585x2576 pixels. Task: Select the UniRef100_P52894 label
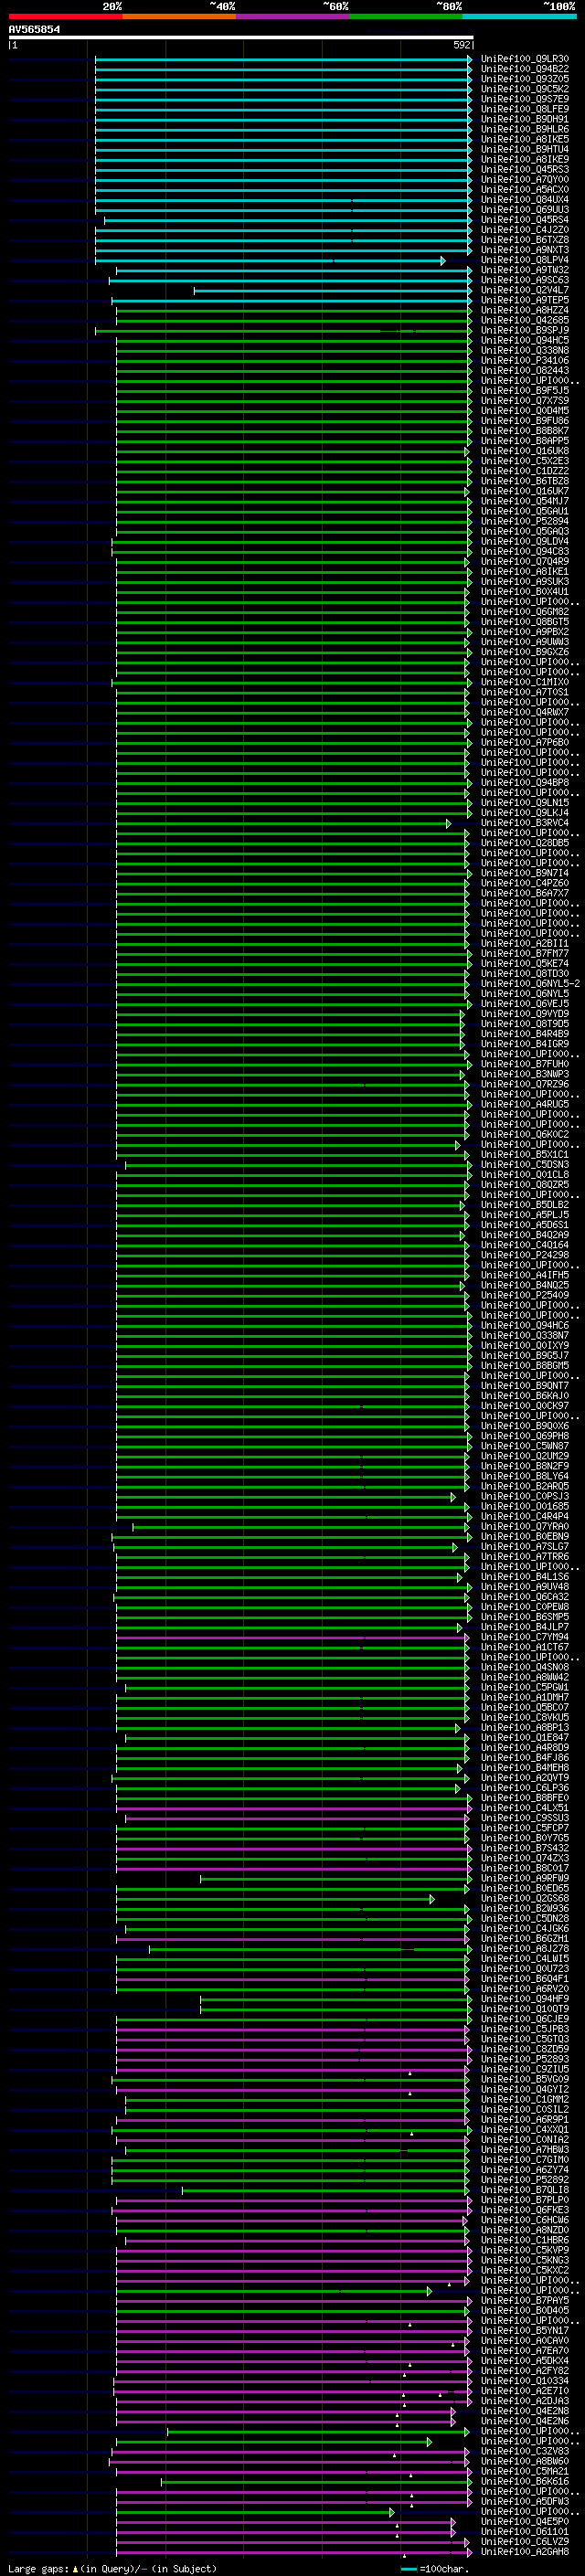click(x=524, y=521)
